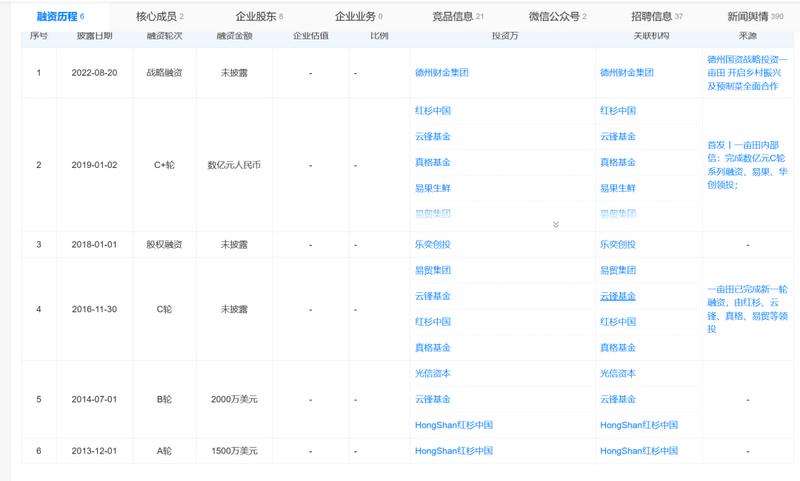Select the B轮 round cell
Viewport: 800px width, 481px height.
tap(164, 399)
